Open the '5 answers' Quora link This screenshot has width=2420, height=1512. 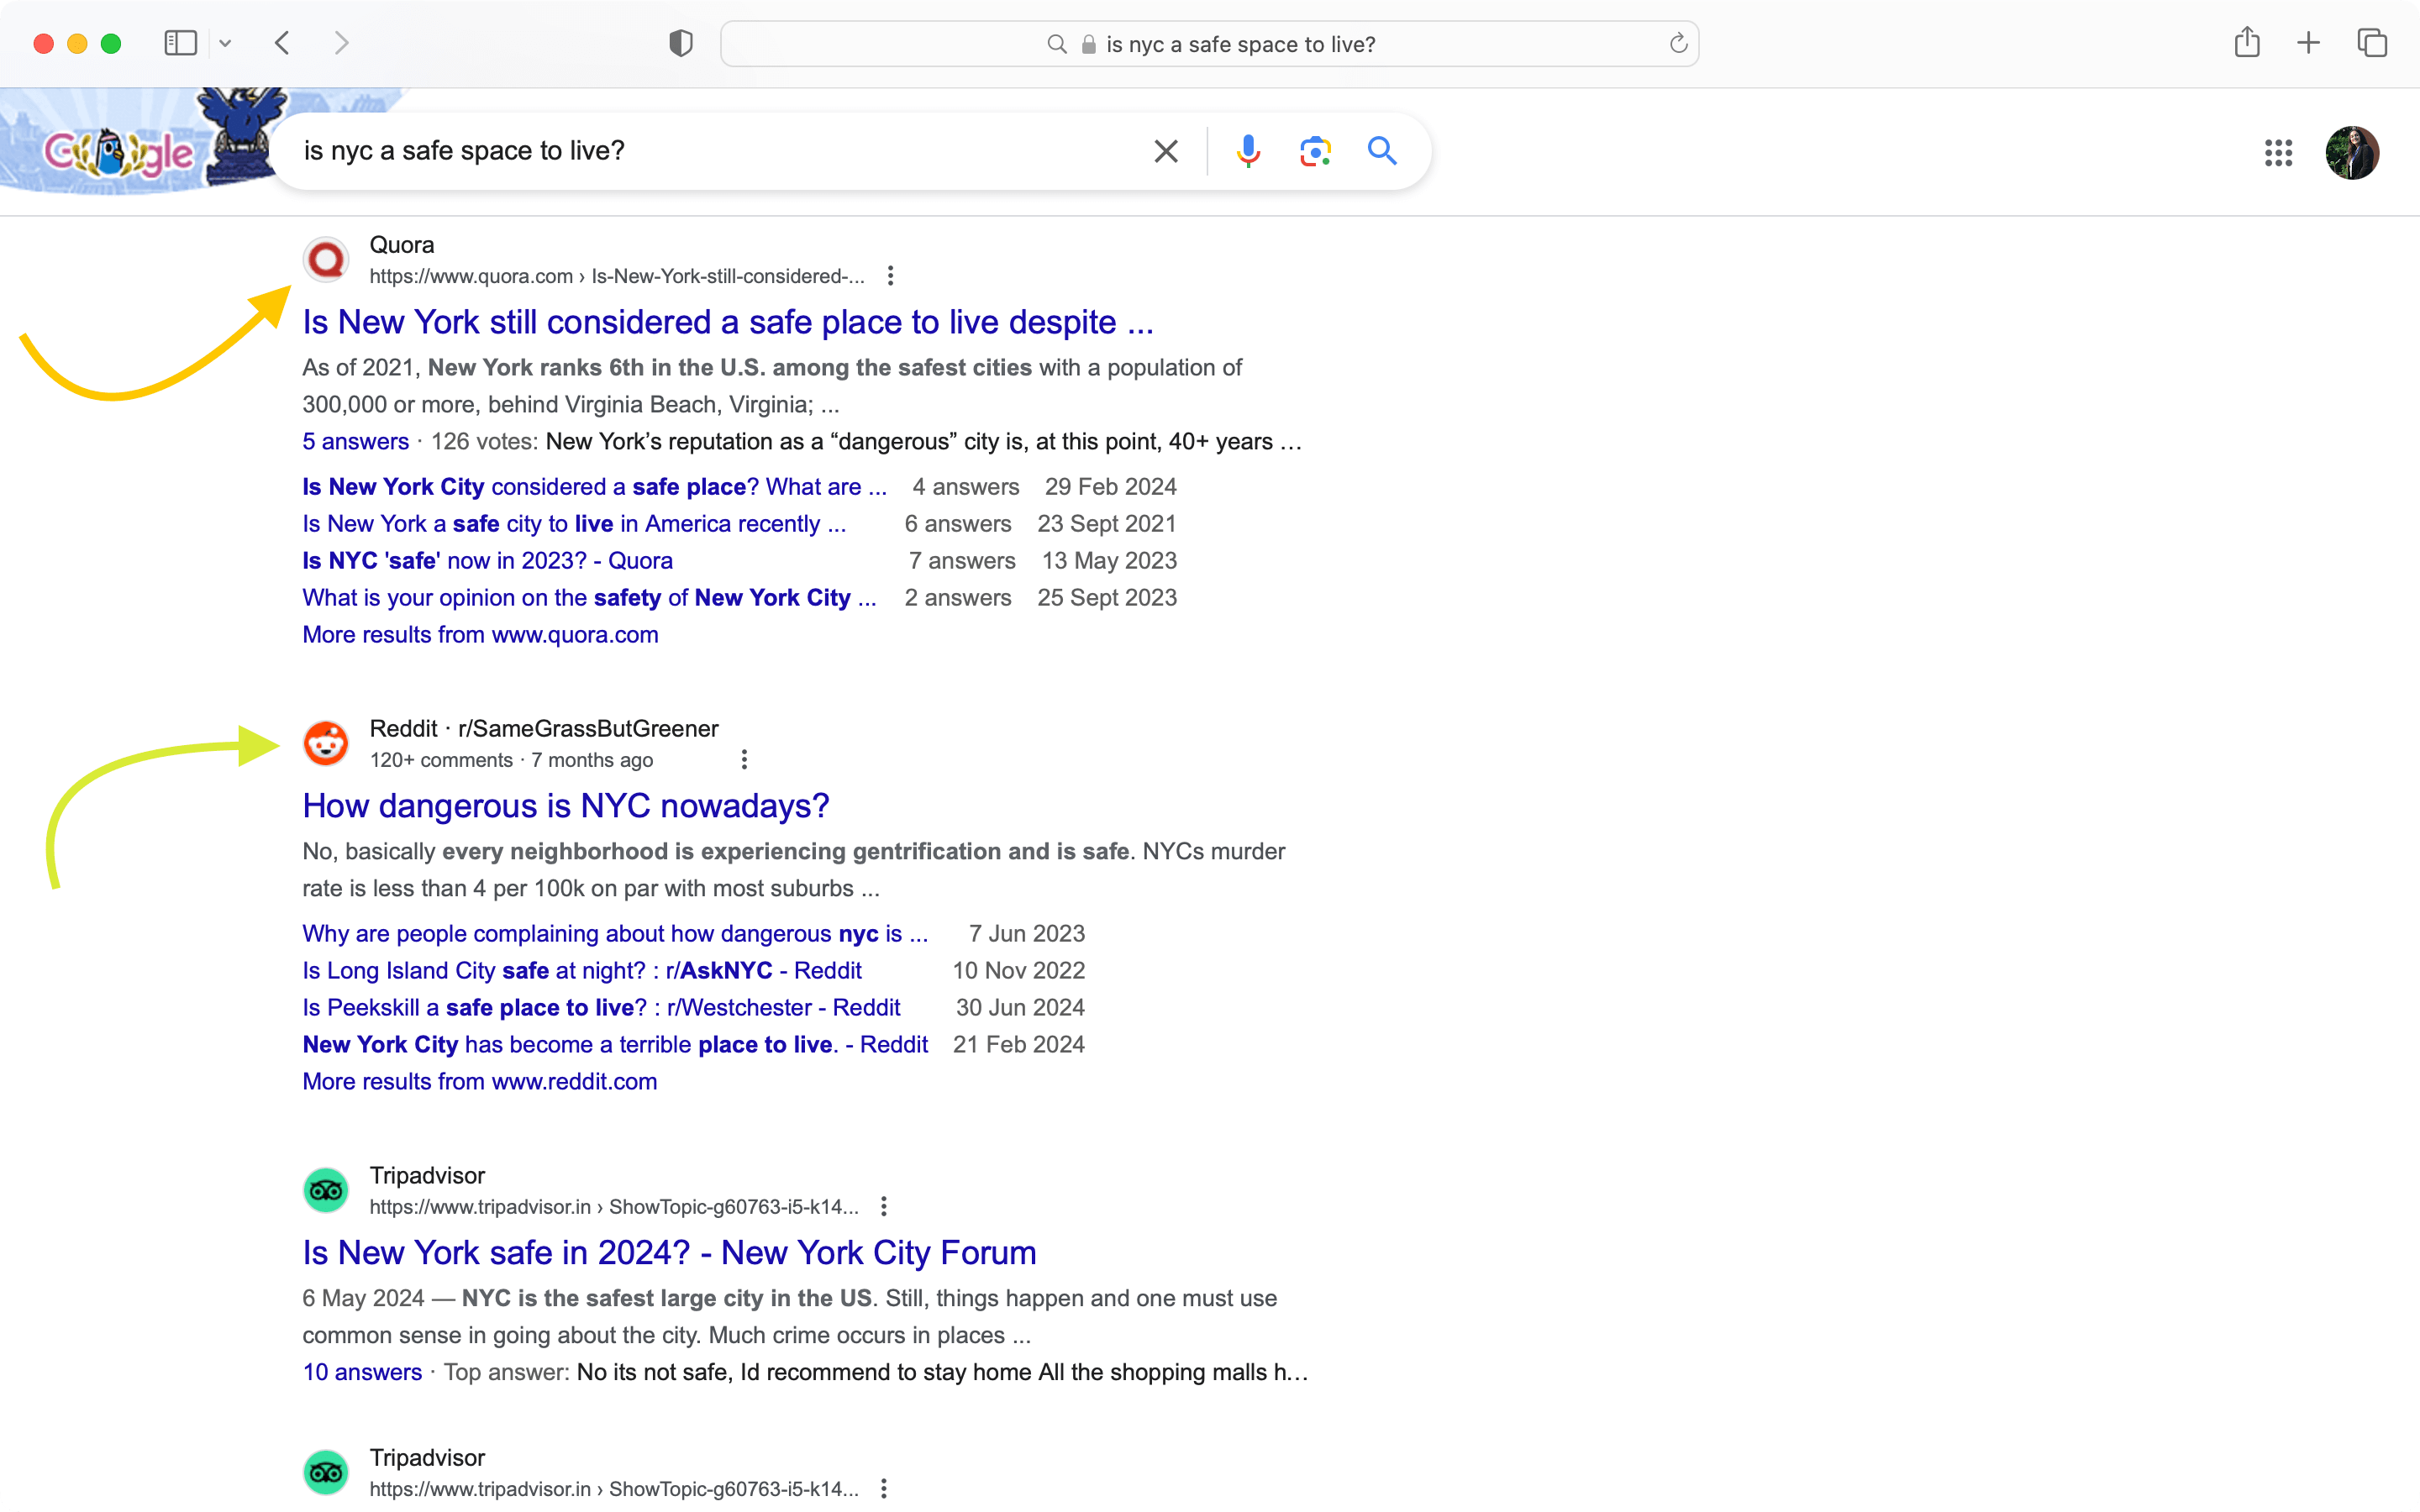356,442
